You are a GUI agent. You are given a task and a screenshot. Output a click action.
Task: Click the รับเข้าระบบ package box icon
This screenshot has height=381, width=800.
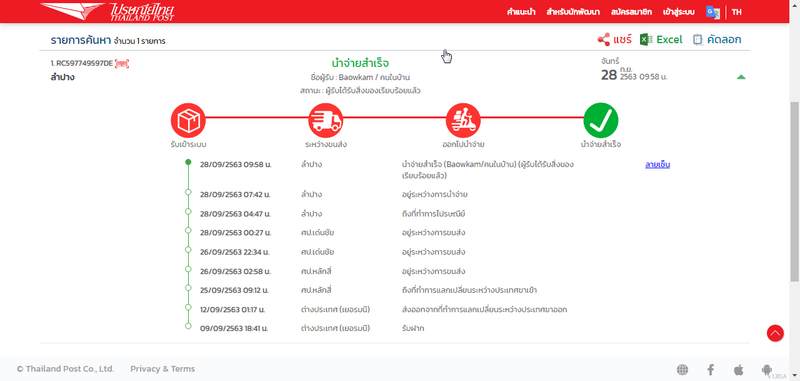click(188, 120)
